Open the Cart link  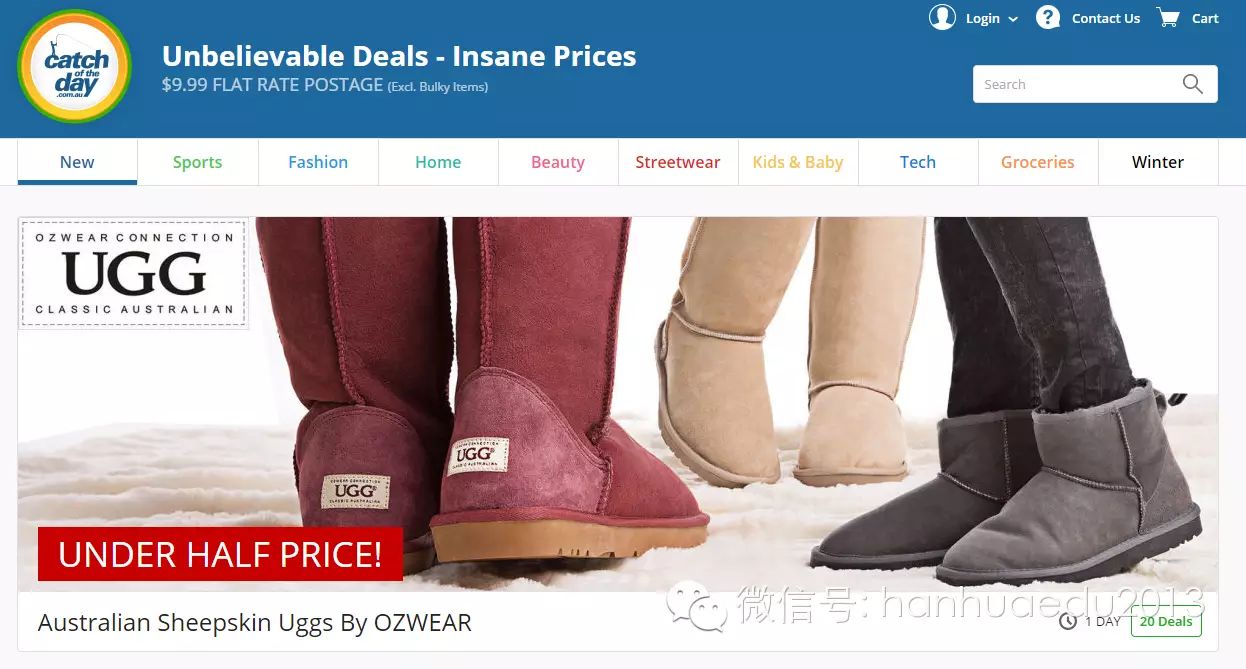point(1205,19)
